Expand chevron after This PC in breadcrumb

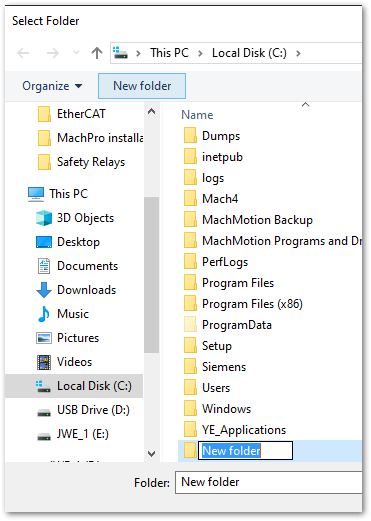(x=200, y=53)
